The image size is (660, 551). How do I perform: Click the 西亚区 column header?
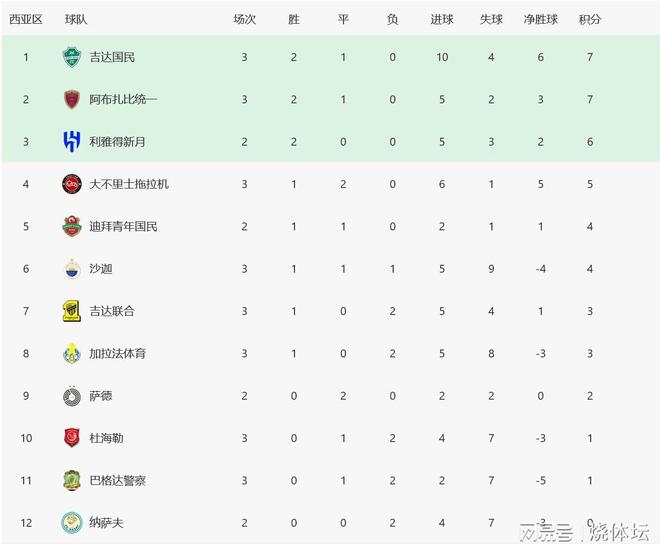(x=25, y=19)
